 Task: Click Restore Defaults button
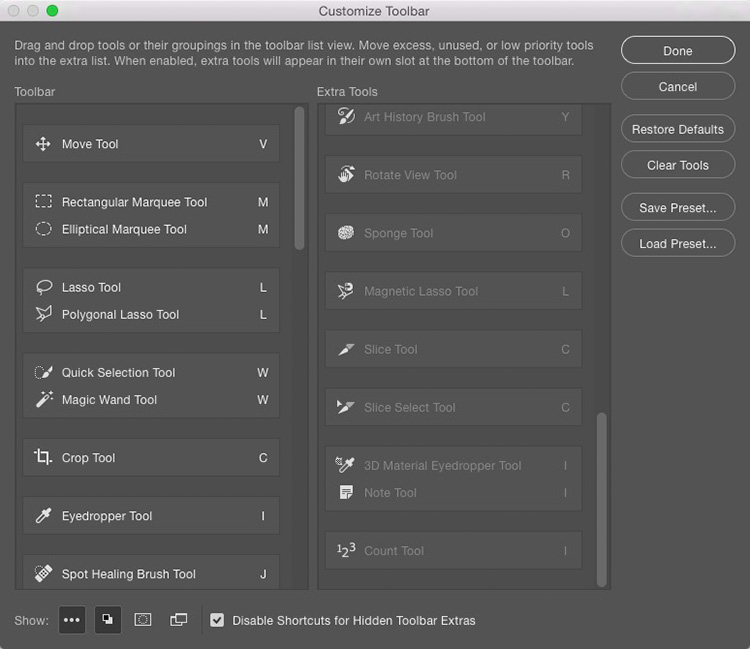[x=677, y=130]
